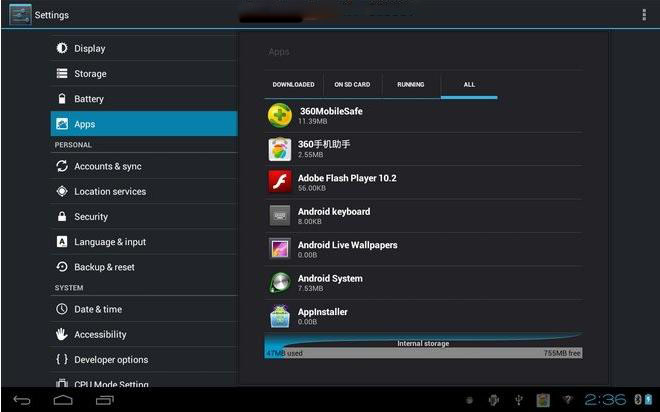This screenshot has height=412, width=660.
Task: Open Developer options entry
Action: coord(144,360)
